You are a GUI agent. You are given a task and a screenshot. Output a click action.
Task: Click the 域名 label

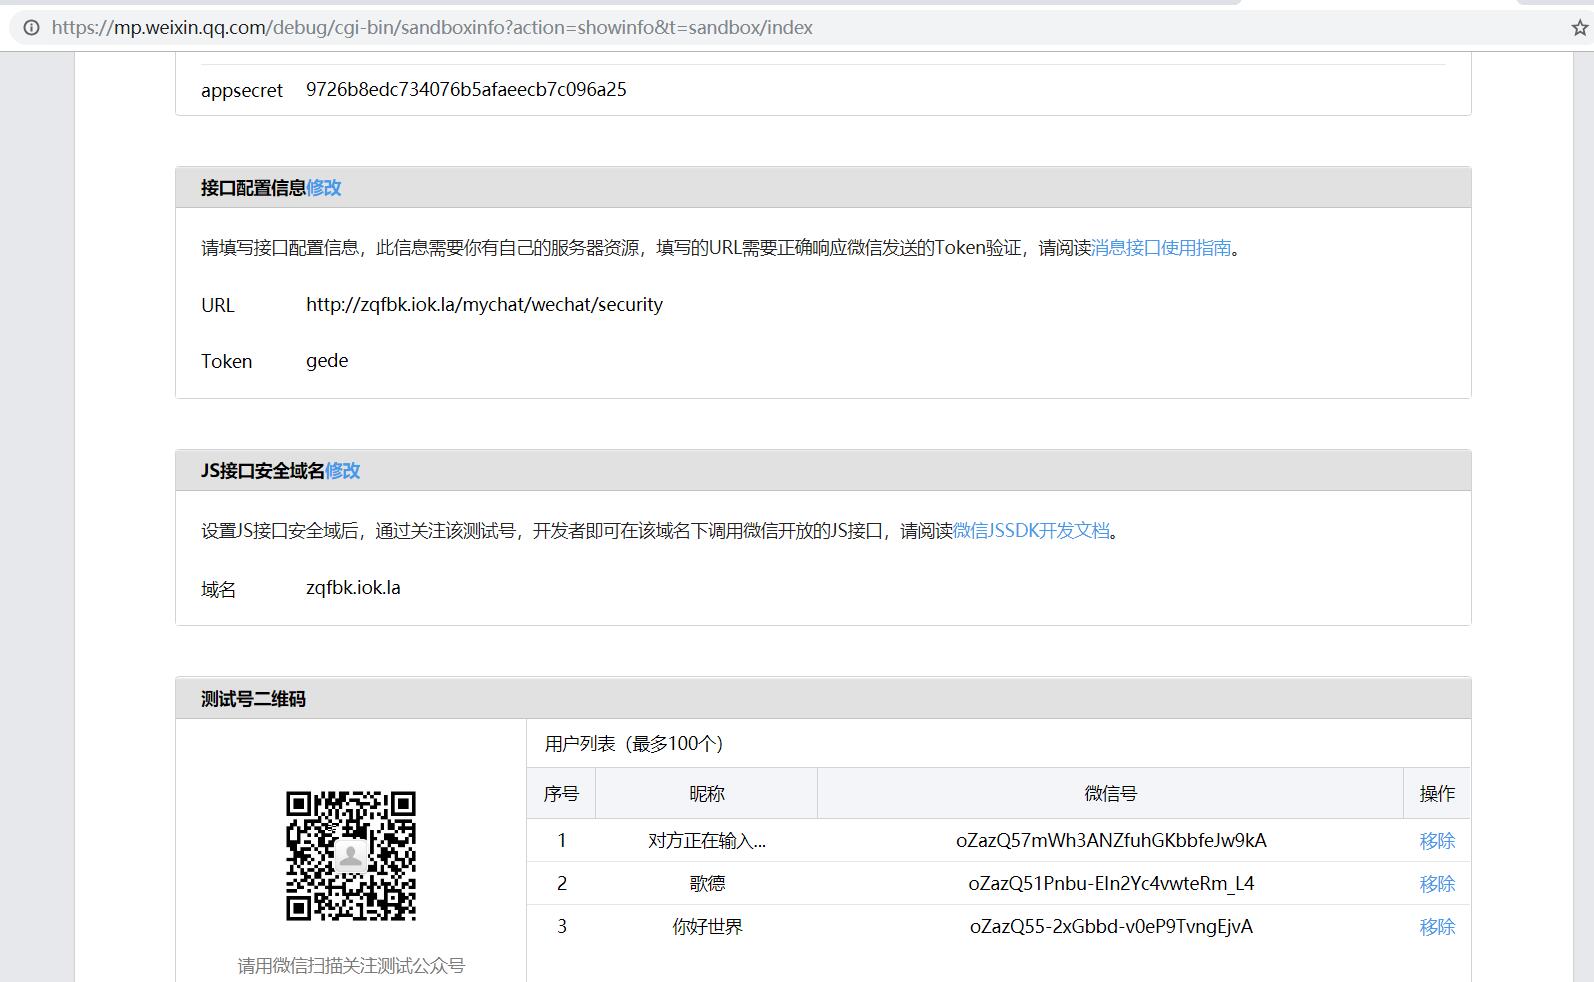point(219,590)
